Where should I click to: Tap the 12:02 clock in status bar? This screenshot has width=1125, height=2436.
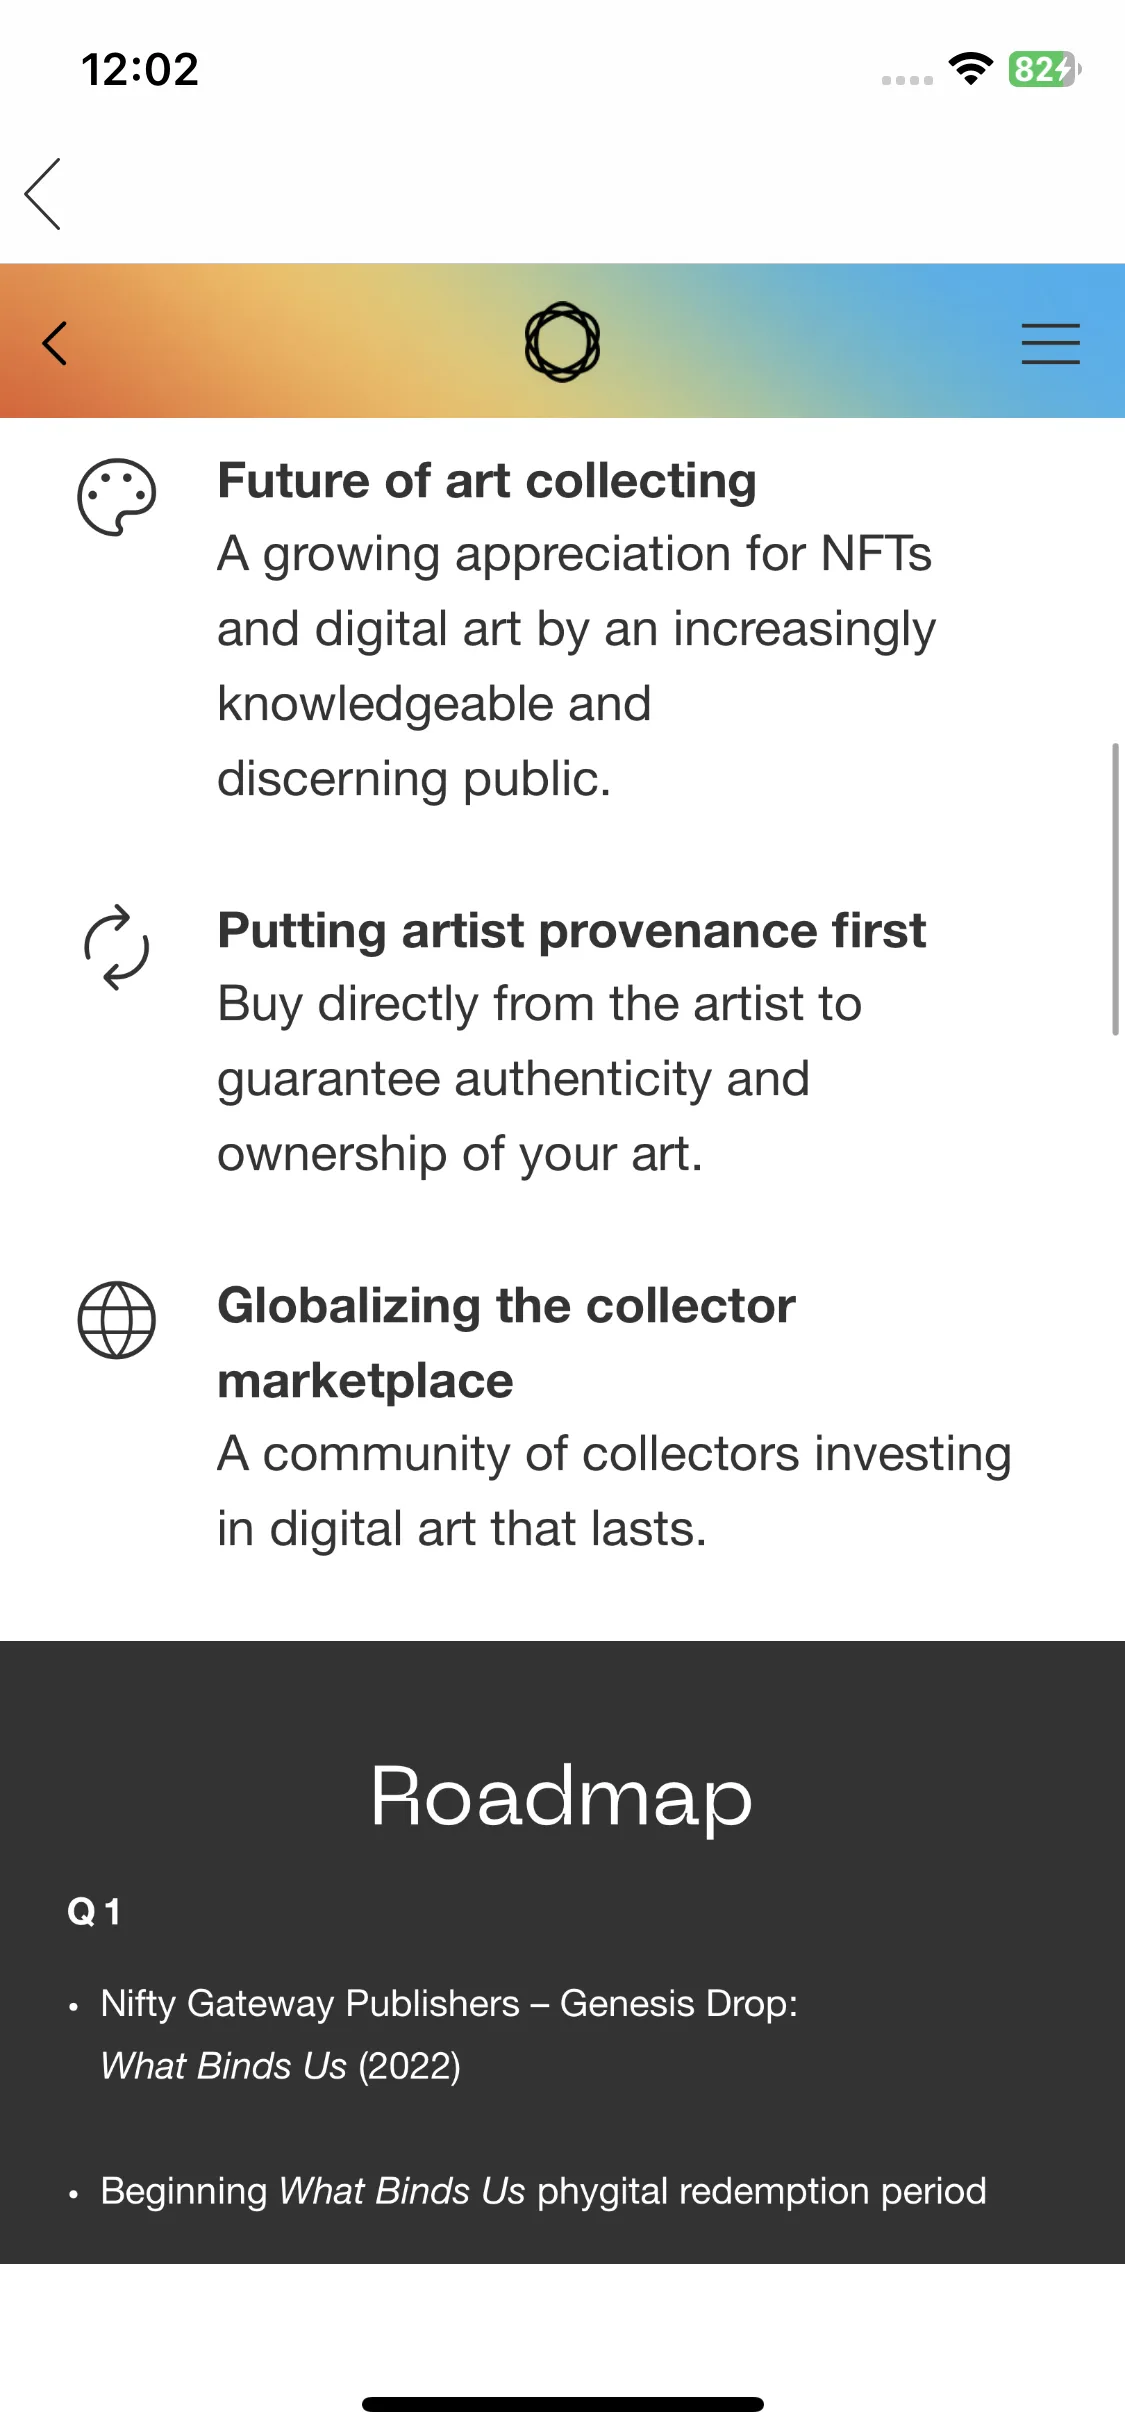click(140, 70)
